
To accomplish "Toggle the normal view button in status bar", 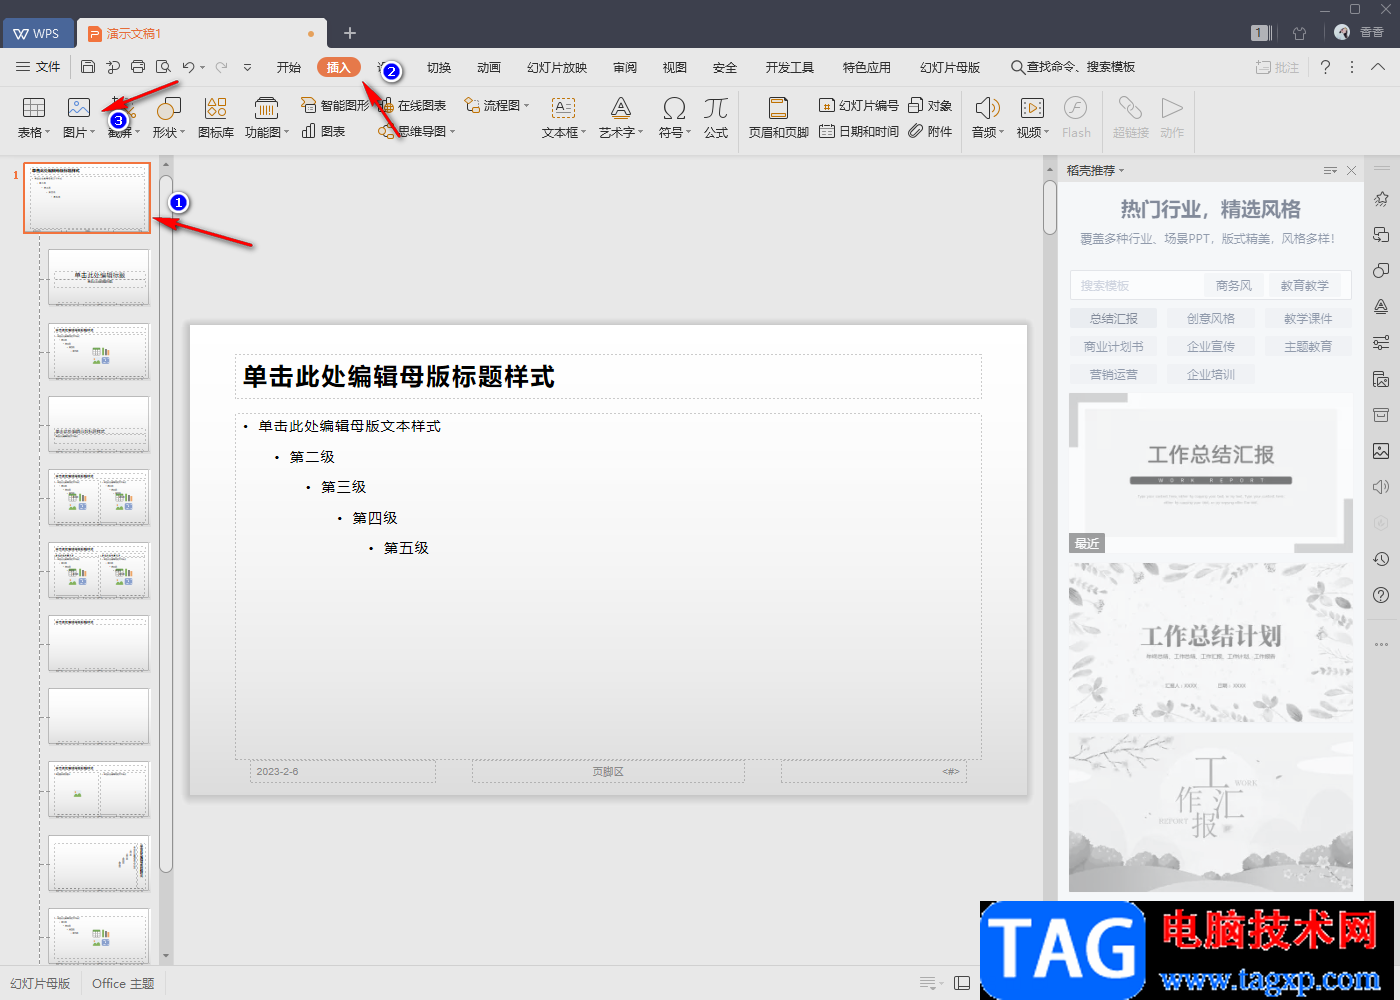I will pos(962,983).
